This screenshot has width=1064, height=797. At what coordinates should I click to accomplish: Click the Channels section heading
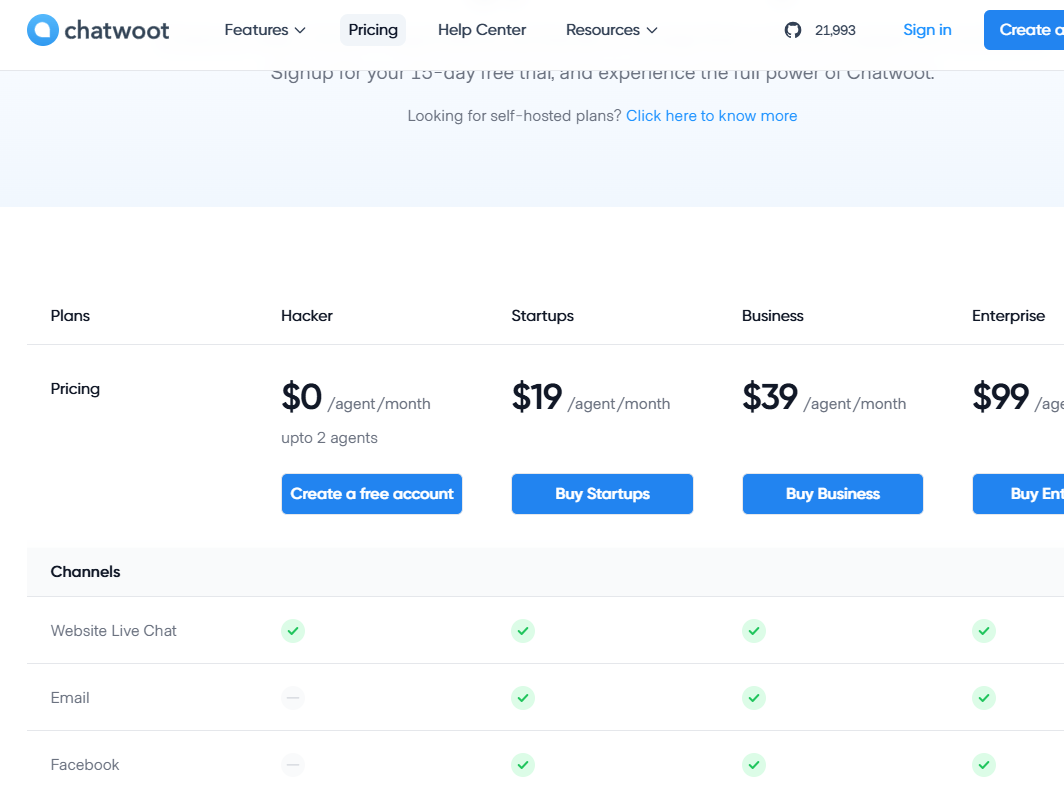(86, 572)
